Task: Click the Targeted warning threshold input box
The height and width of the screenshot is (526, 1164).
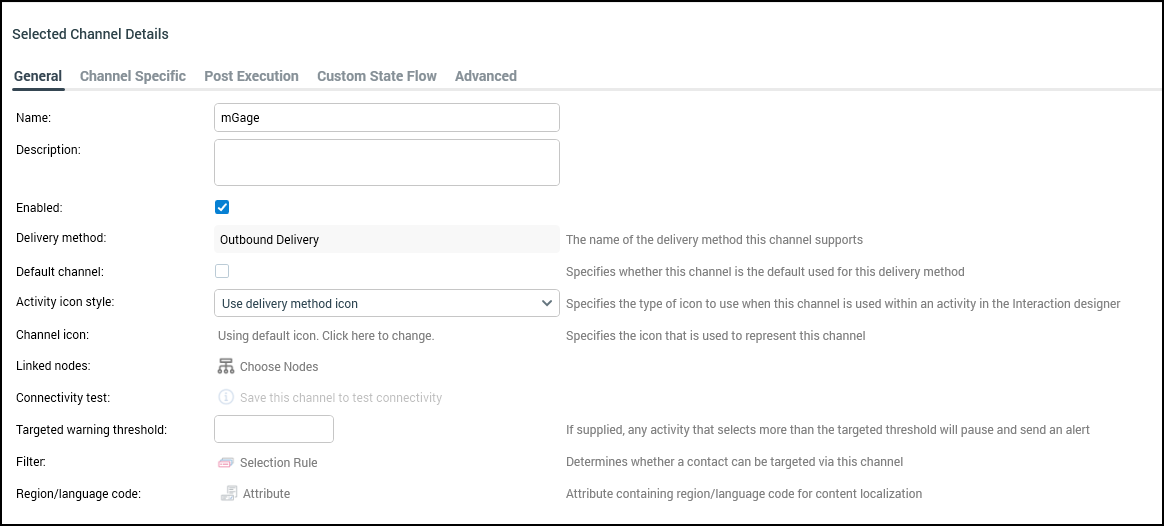Action: (x=274, y=429)
